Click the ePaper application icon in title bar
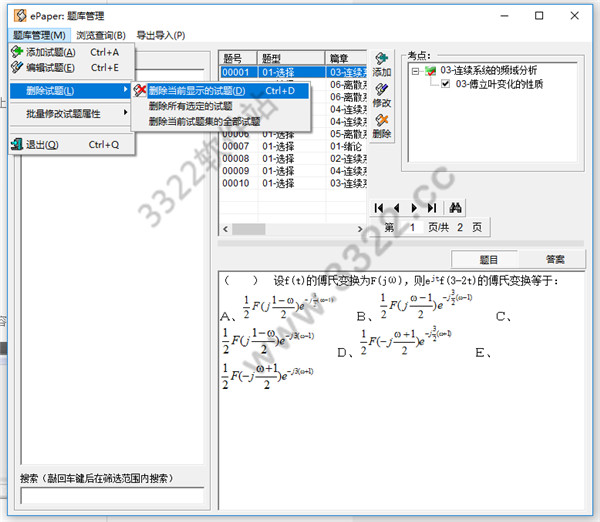The image size is (600, 522). coord(20,15)
